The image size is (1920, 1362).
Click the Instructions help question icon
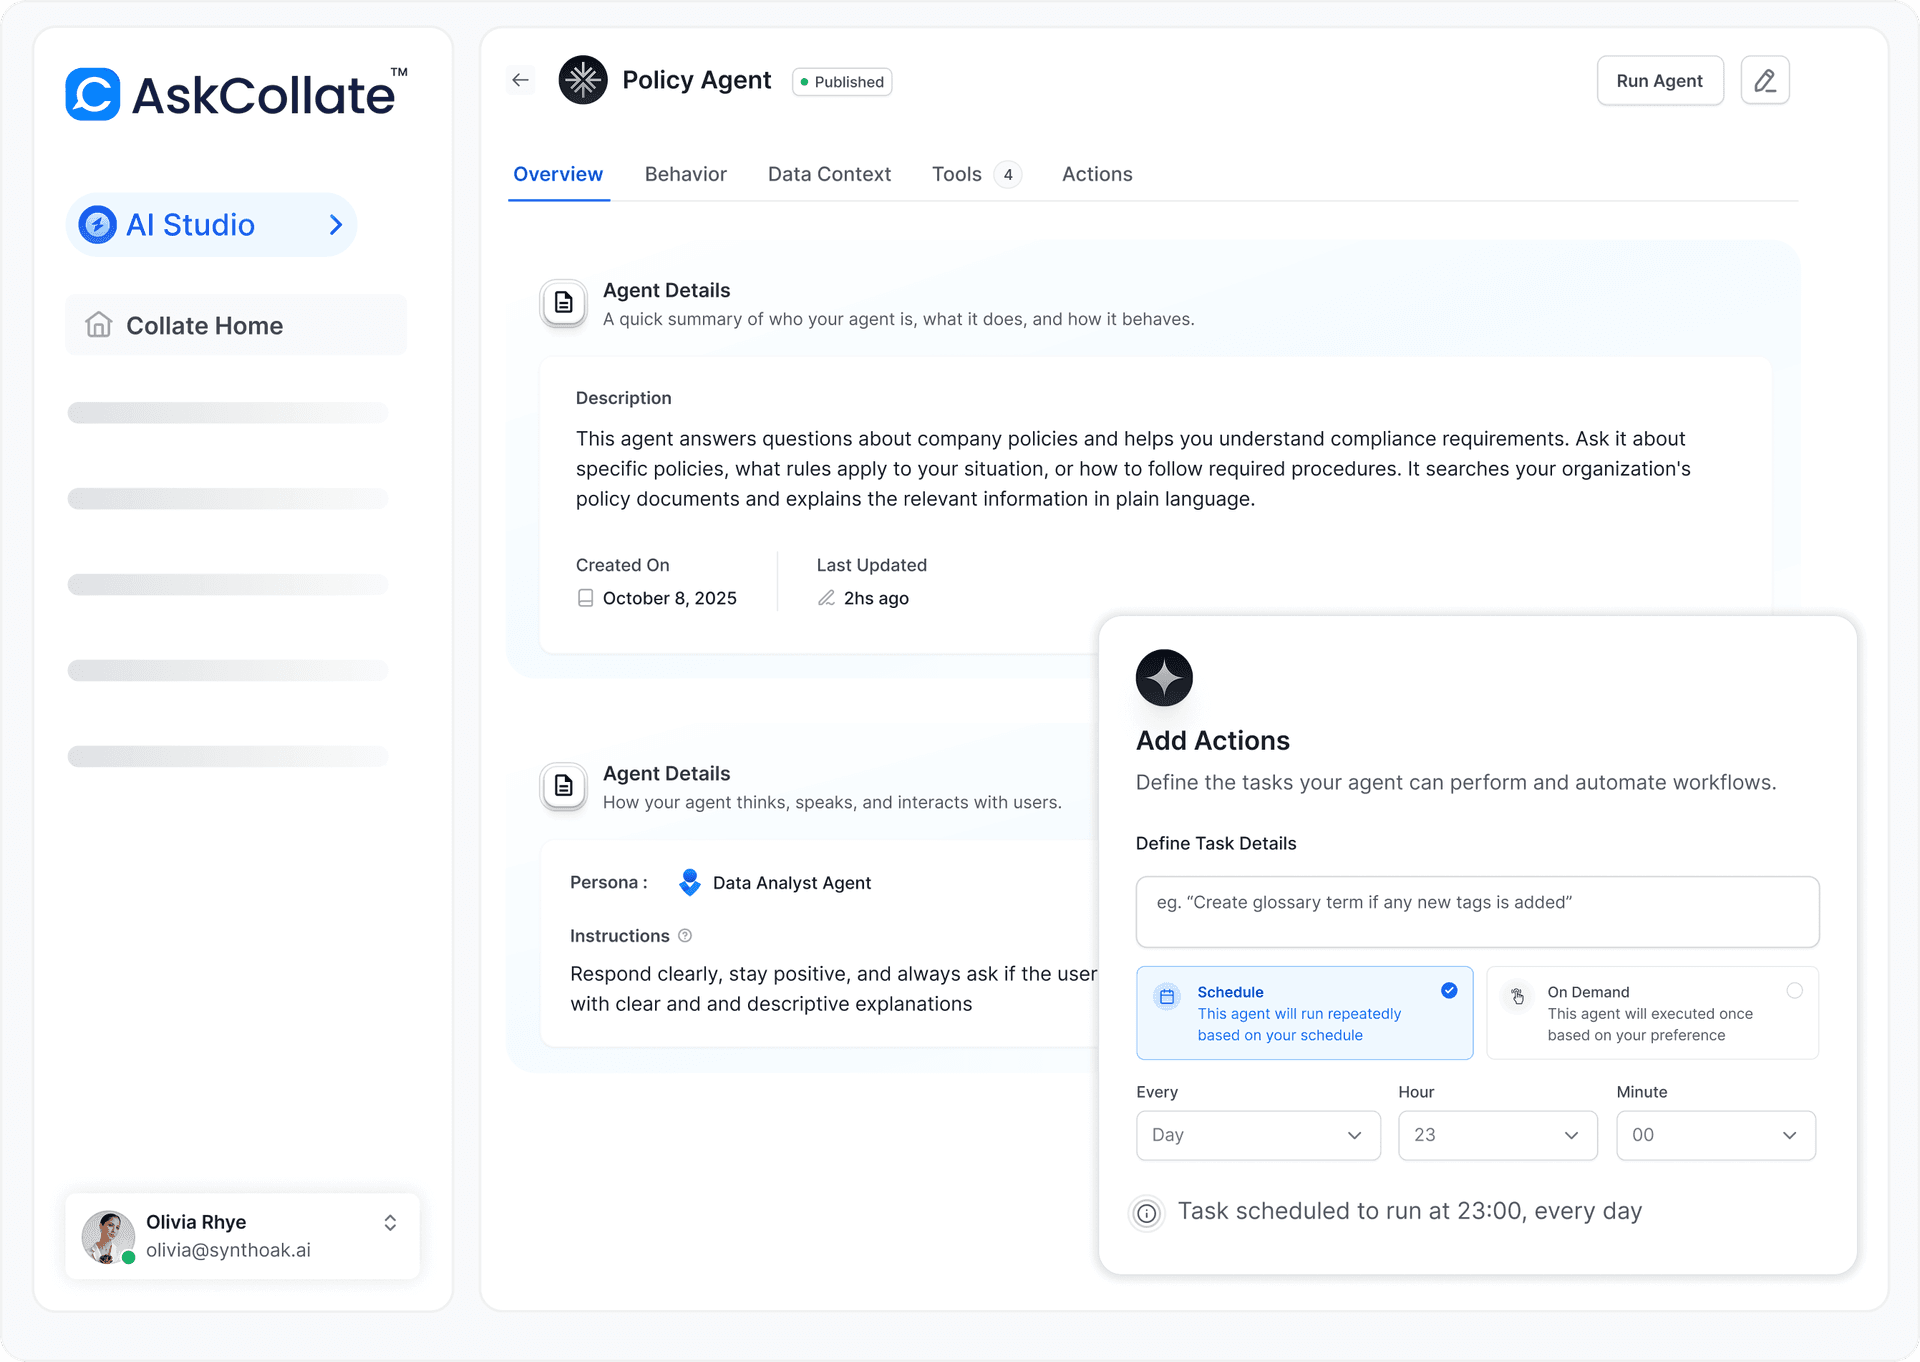click(x=685, y=936)
